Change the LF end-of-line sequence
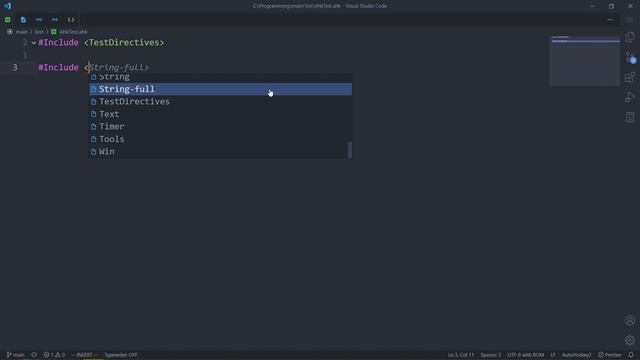Viewport: 640px width, 360px height. 553,355
